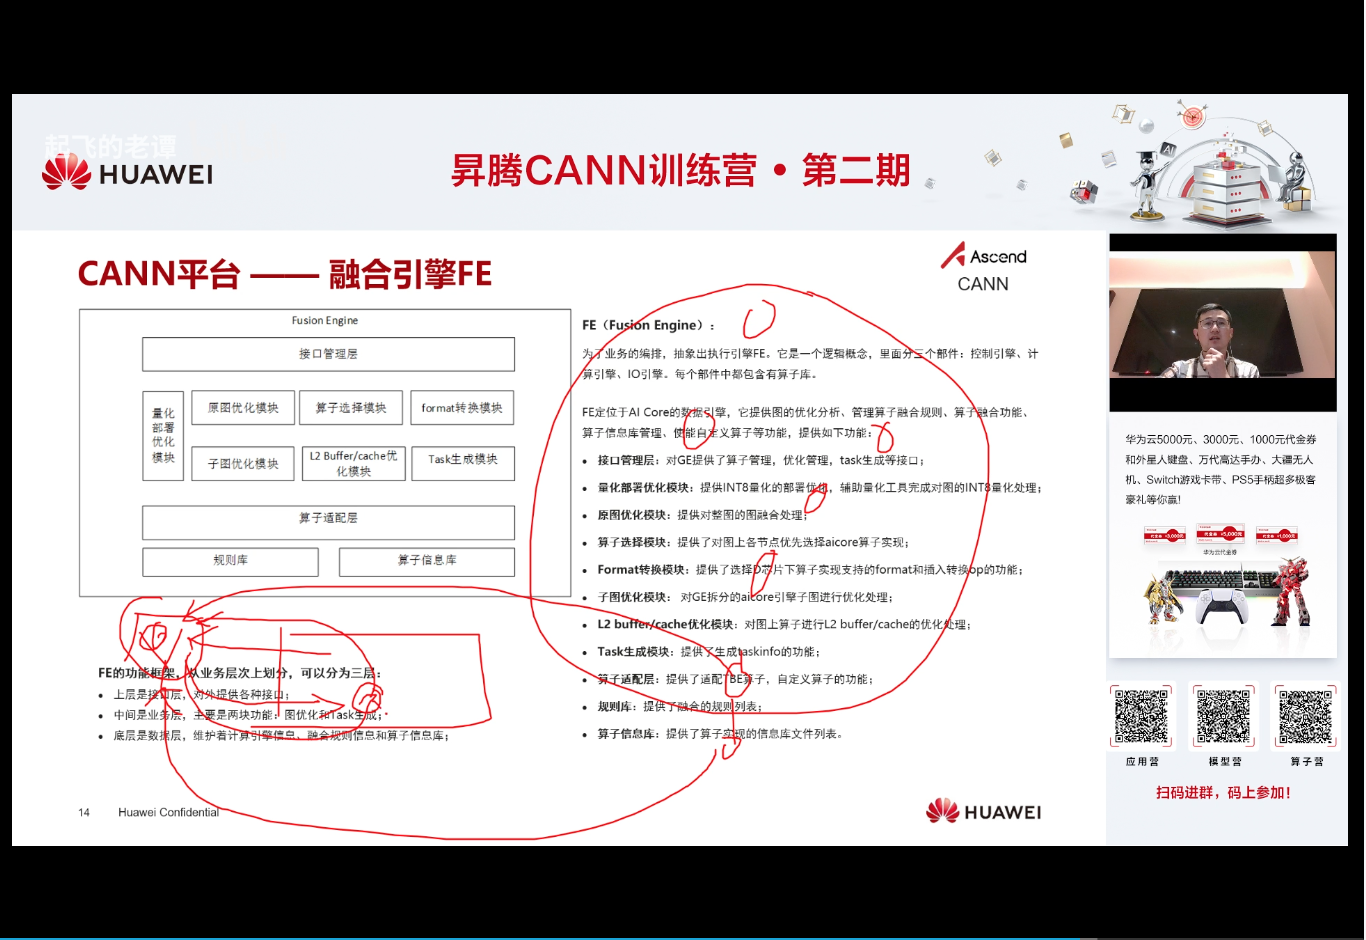Select the format转换模块 block
The width and height of the screenshot is (1366, 940).
click(463, 408)
